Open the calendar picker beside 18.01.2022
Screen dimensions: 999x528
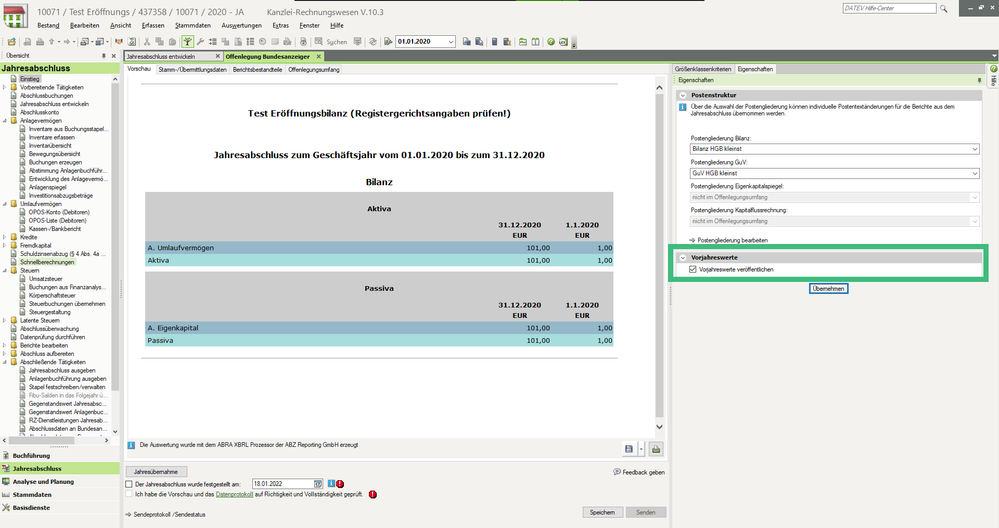pyautogui.click(x=318, y=483)
